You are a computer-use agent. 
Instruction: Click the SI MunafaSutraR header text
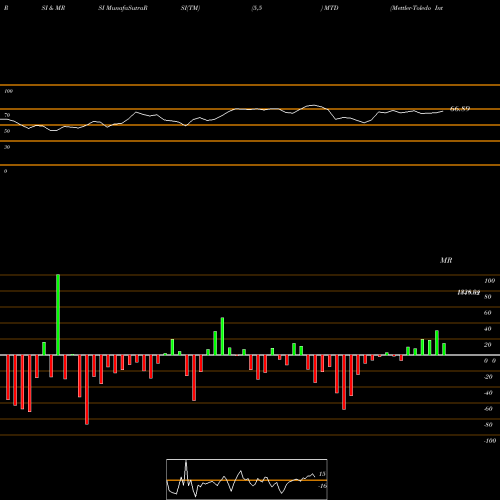tap(123, 8)
